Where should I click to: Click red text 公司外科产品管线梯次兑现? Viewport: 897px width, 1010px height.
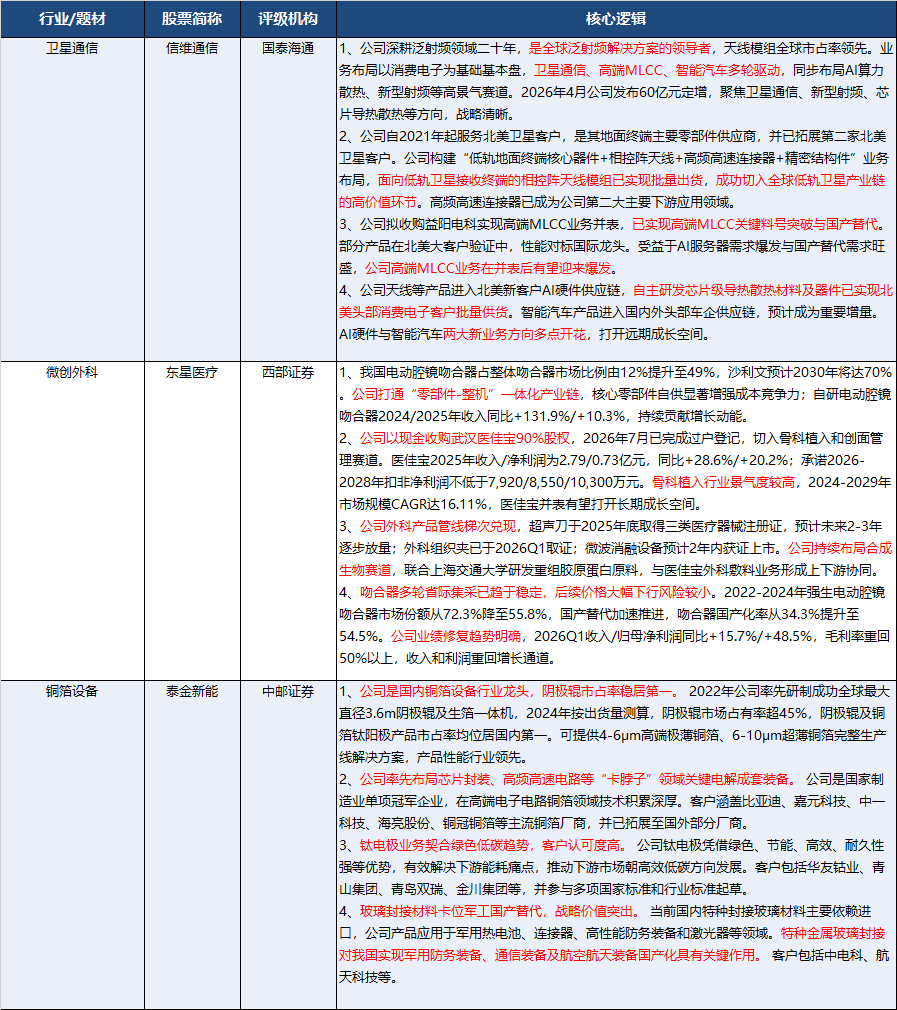point(438,526)
